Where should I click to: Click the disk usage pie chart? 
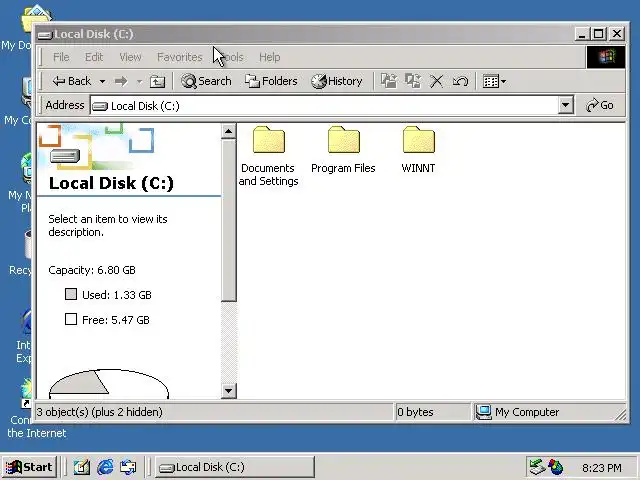point(109,384)
